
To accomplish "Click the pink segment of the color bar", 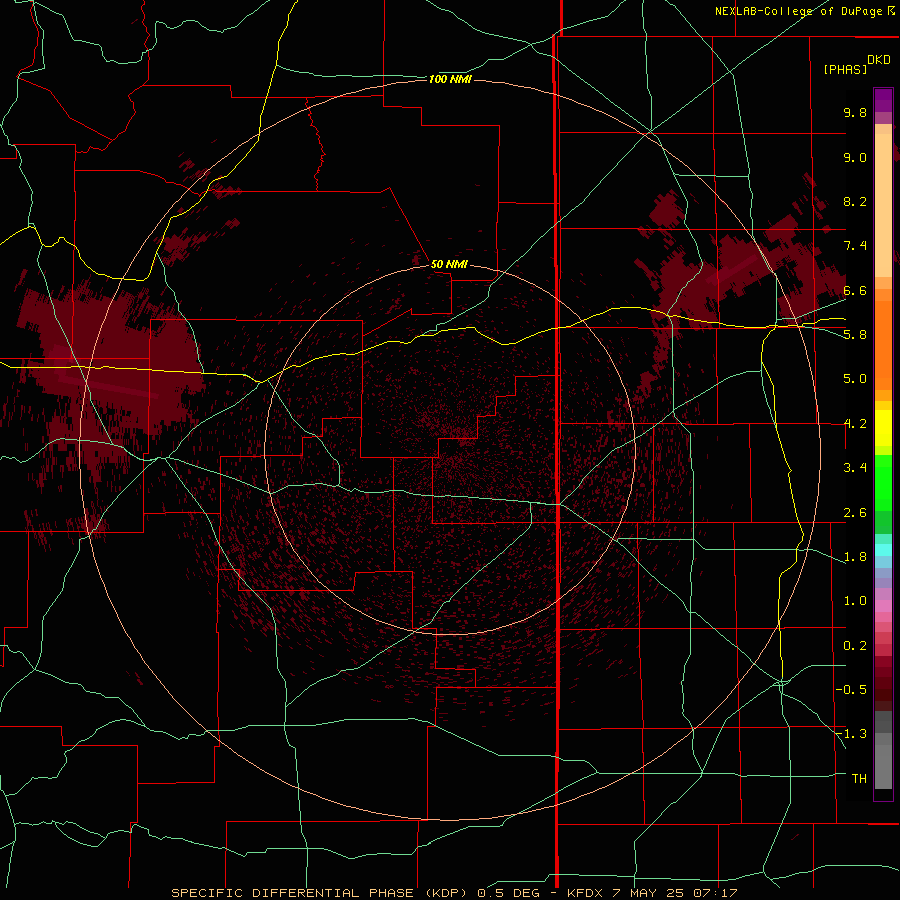I will coord(883,606).
